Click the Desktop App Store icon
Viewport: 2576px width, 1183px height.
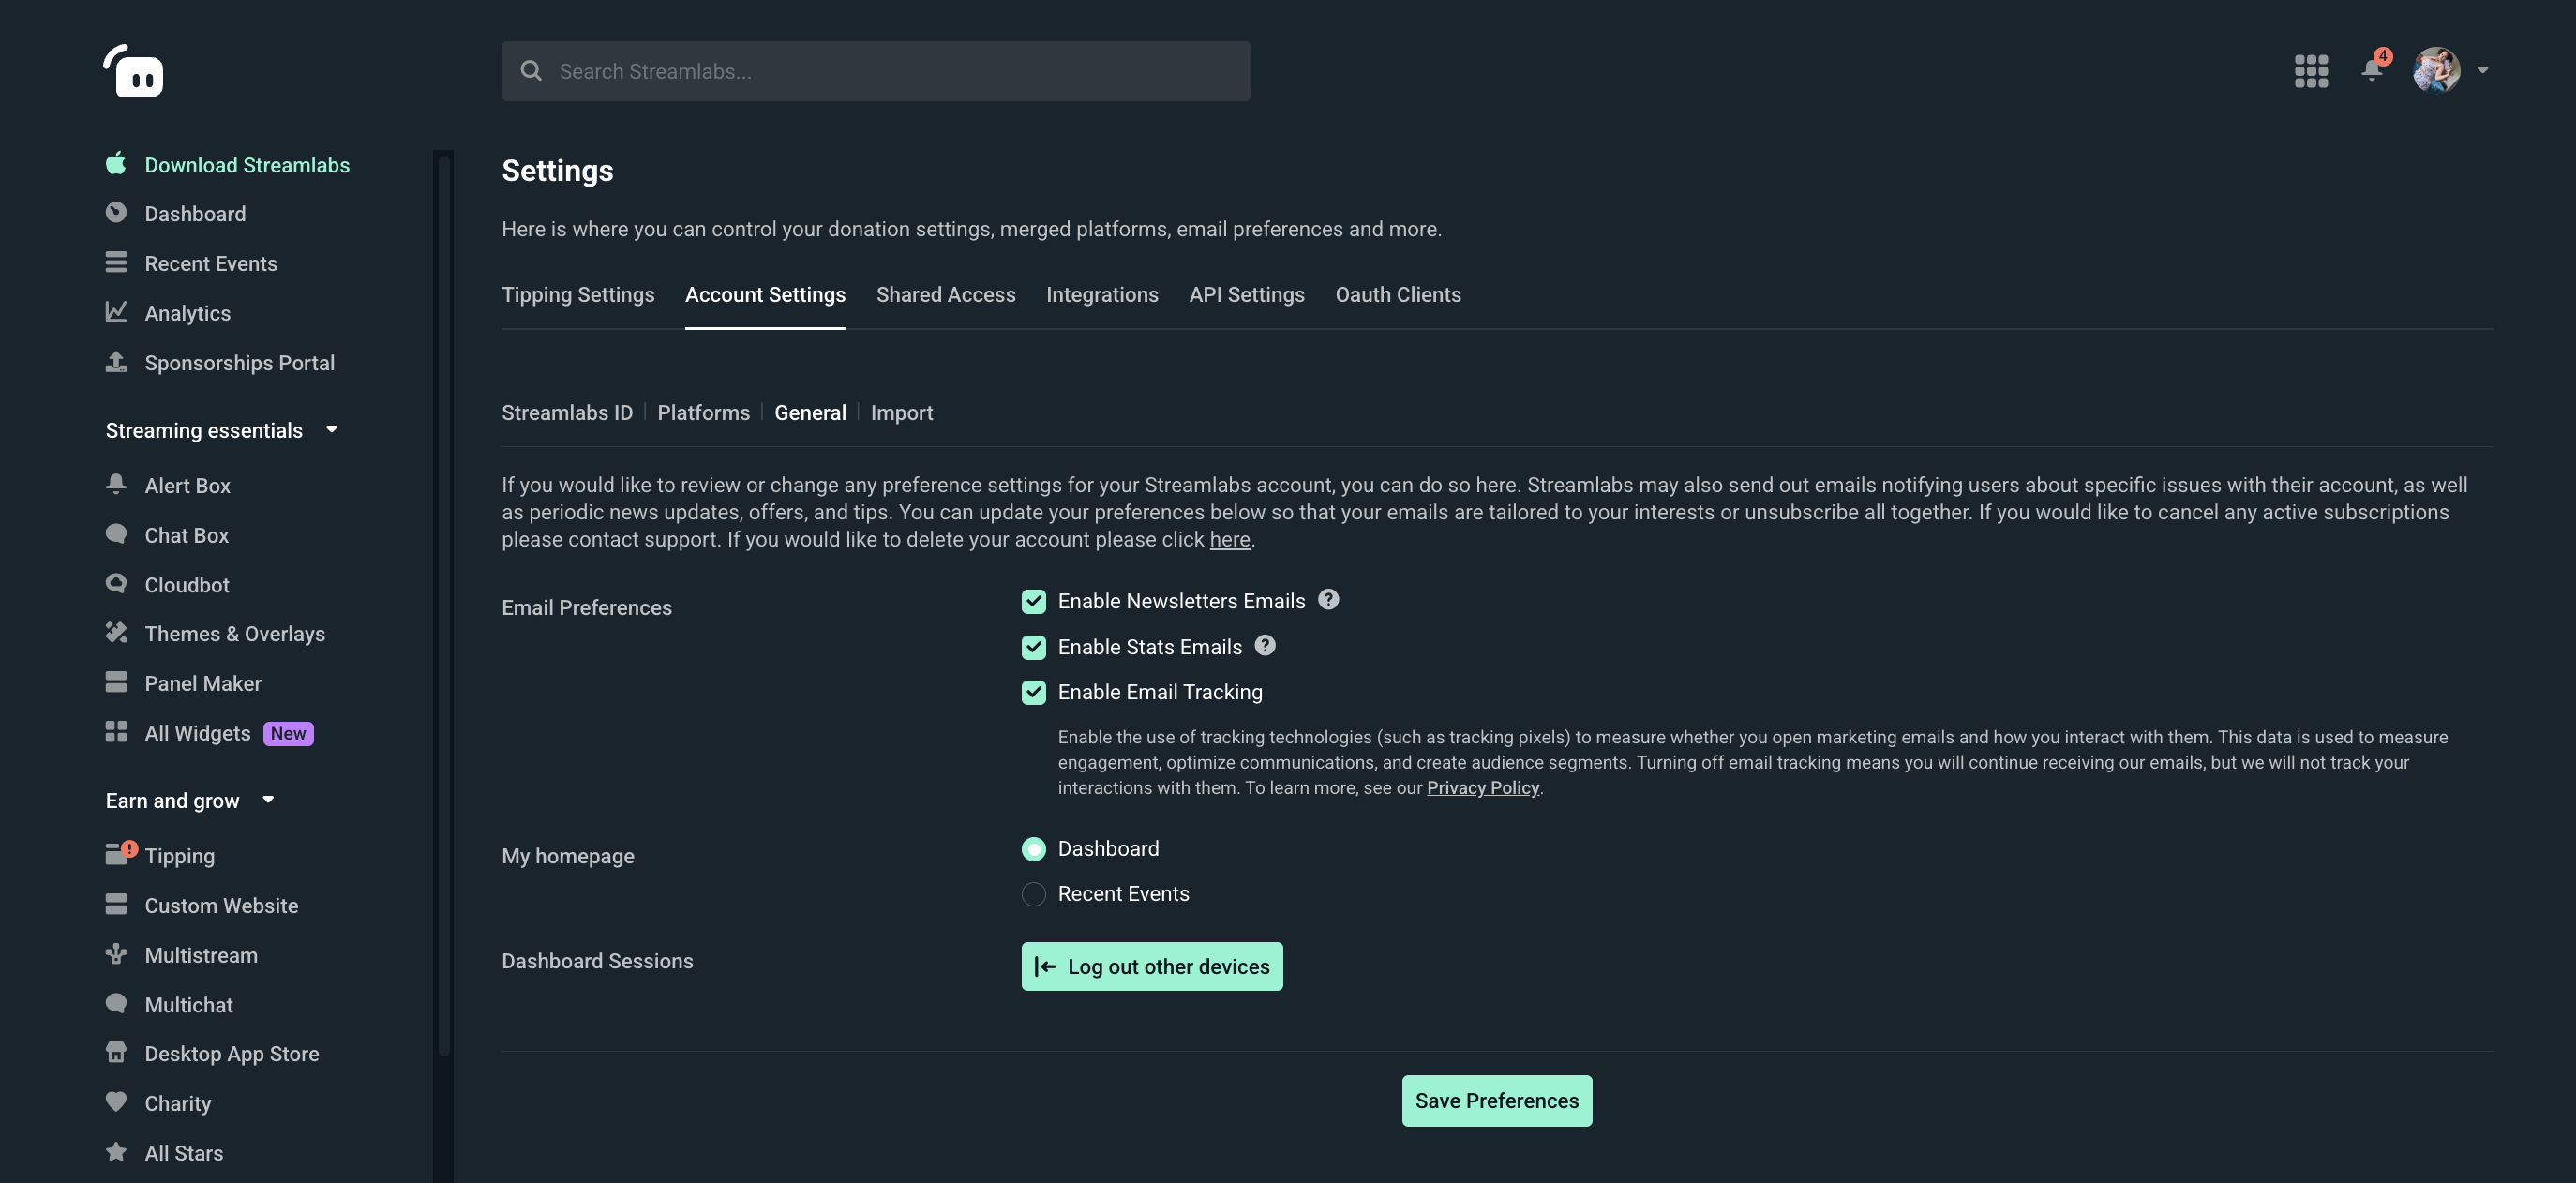click(116, 1053)
